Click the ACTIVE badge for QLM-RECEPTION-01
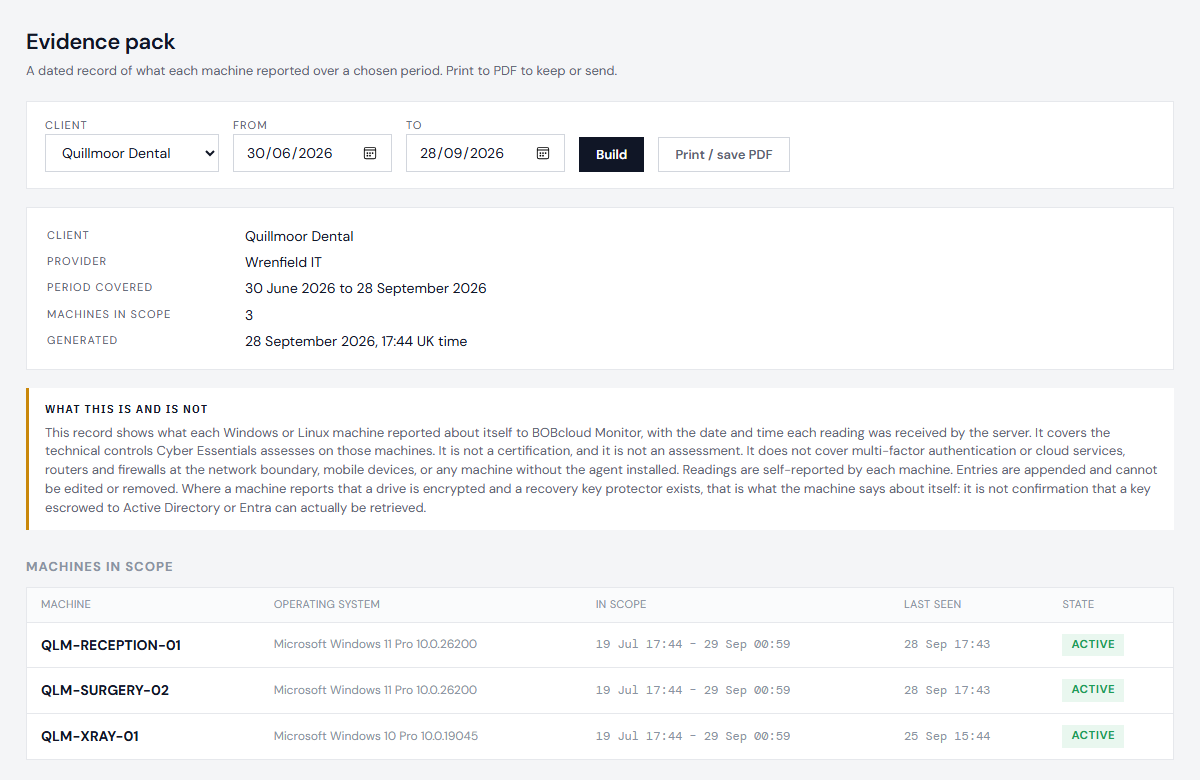 pos(1093,644)
